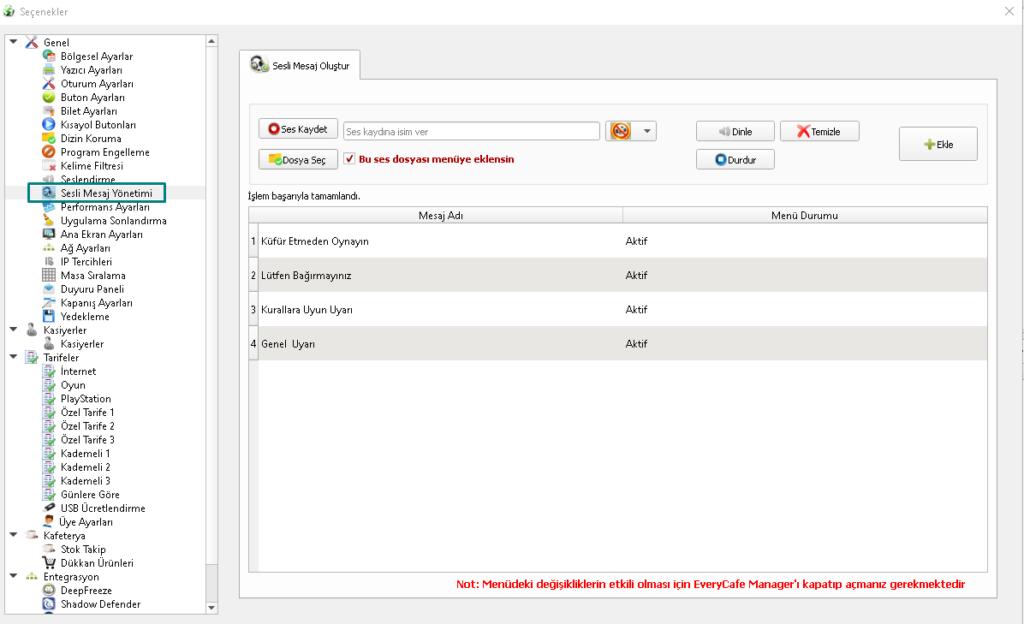Click the Yazıcı Ayarları printer icon
This screenshot has width=1024, height=624.
pos(49,70)
